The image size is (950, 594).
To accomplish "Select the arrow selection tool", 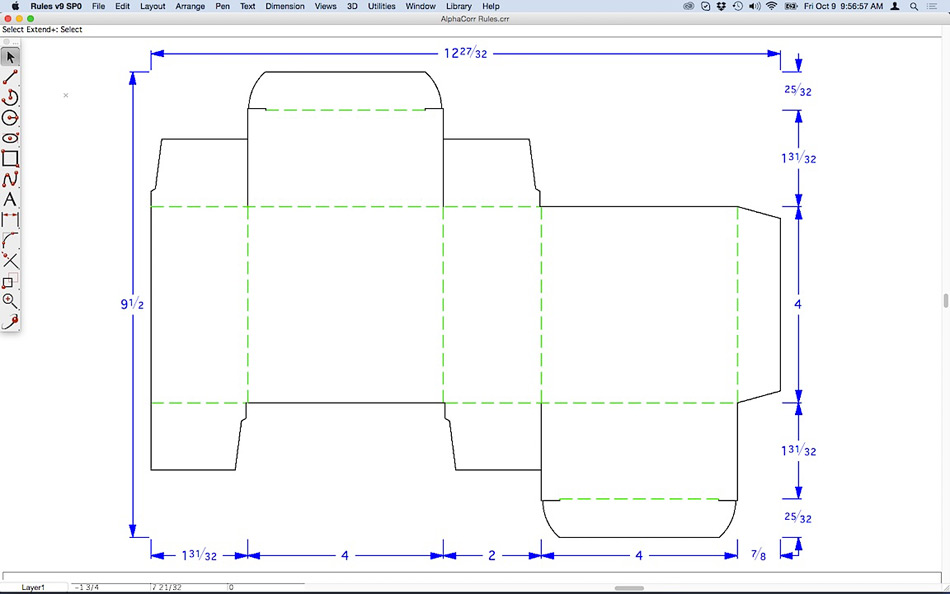I will coord(10,56).
